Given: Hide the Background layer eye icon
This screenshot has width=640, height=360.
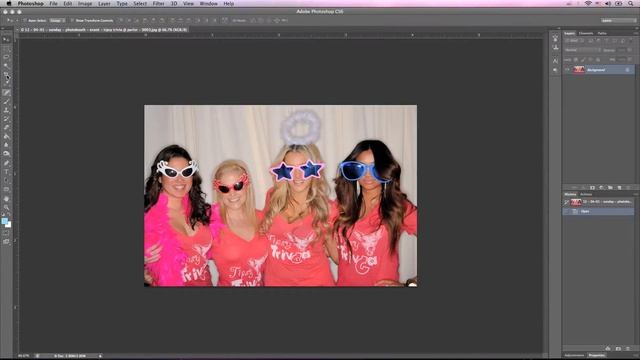Looking at the screenshot, I should [567, 70].
